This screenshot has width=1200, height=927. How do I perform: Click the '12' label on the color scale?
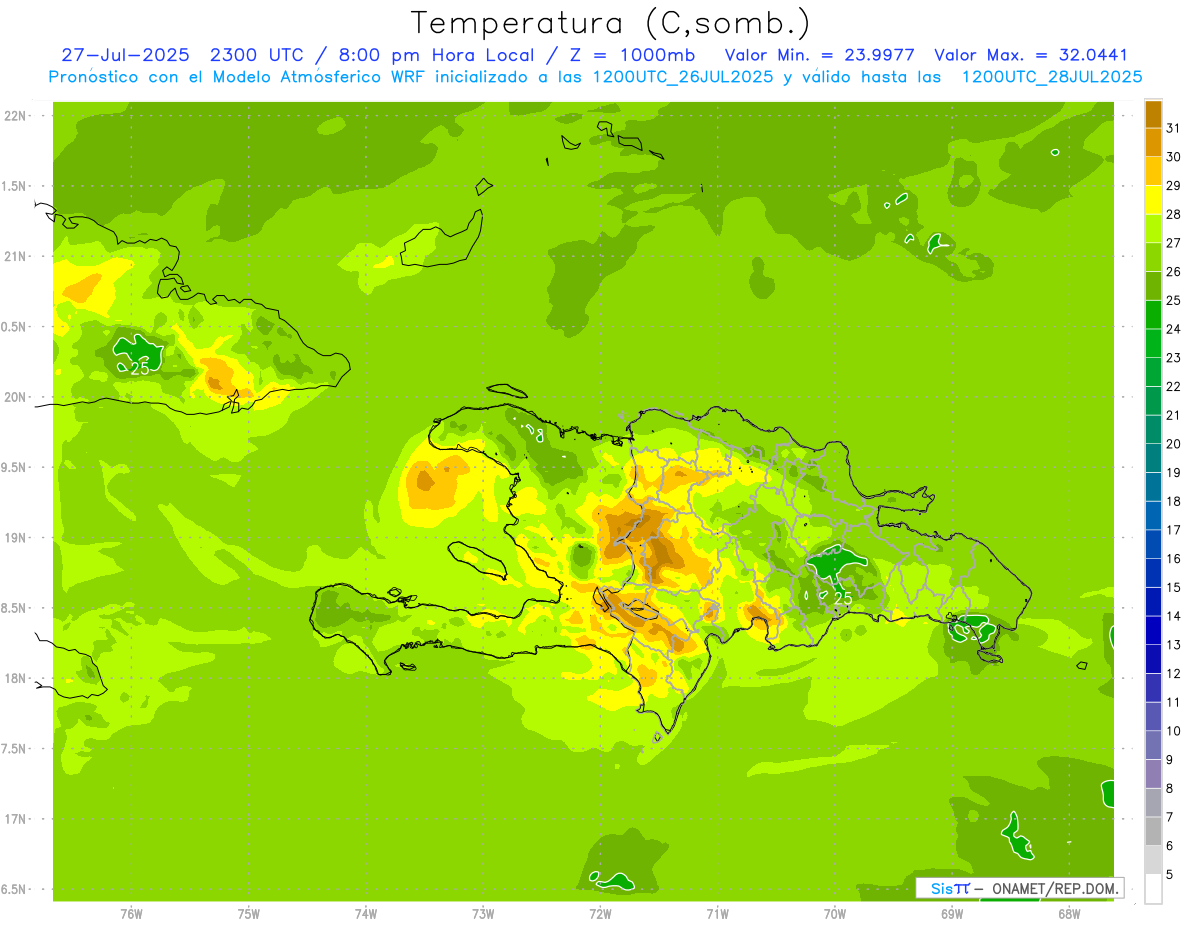pos(1174,674)
